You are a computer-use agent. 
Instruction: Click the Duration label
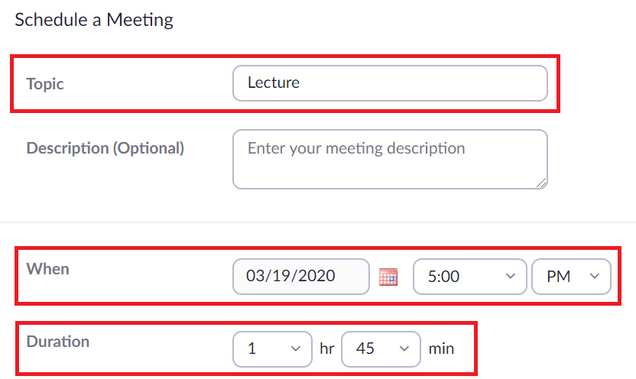click(58, 341)
